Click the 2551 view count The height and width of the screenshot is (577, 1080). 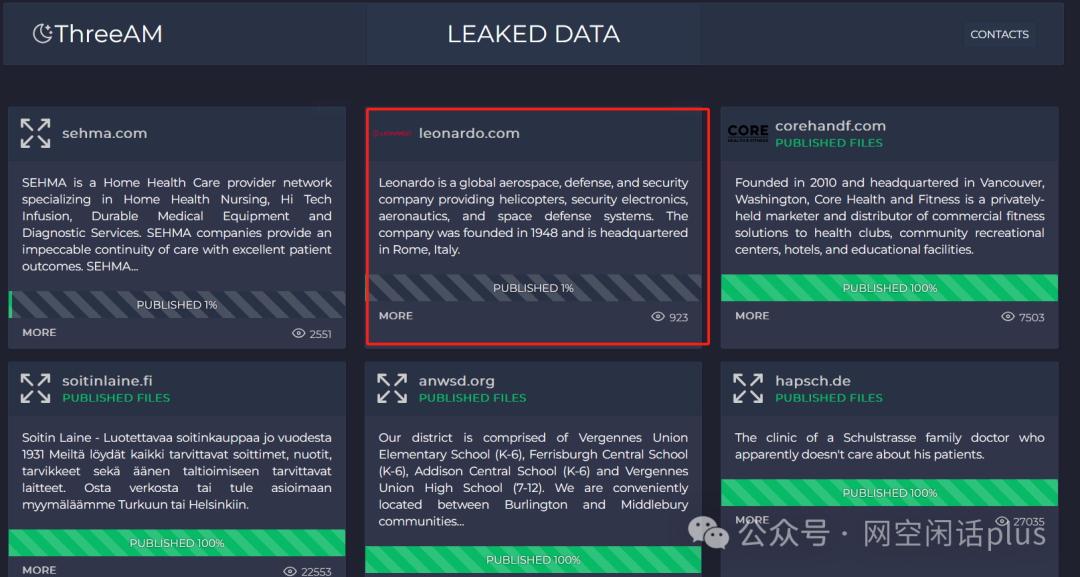(x=320, y=334)
